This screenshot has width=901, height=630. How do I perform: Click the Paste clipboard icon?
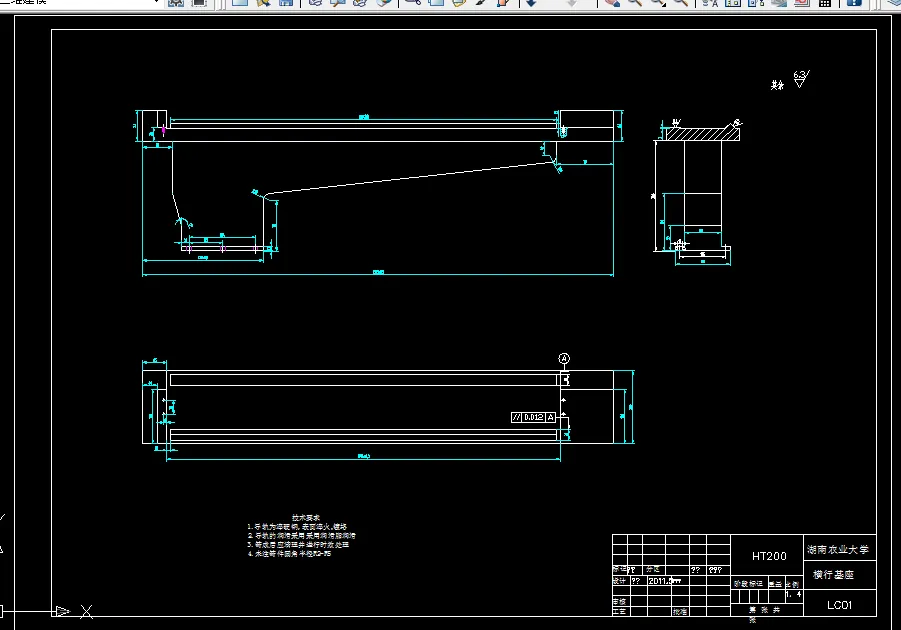(x=459, y=3)
